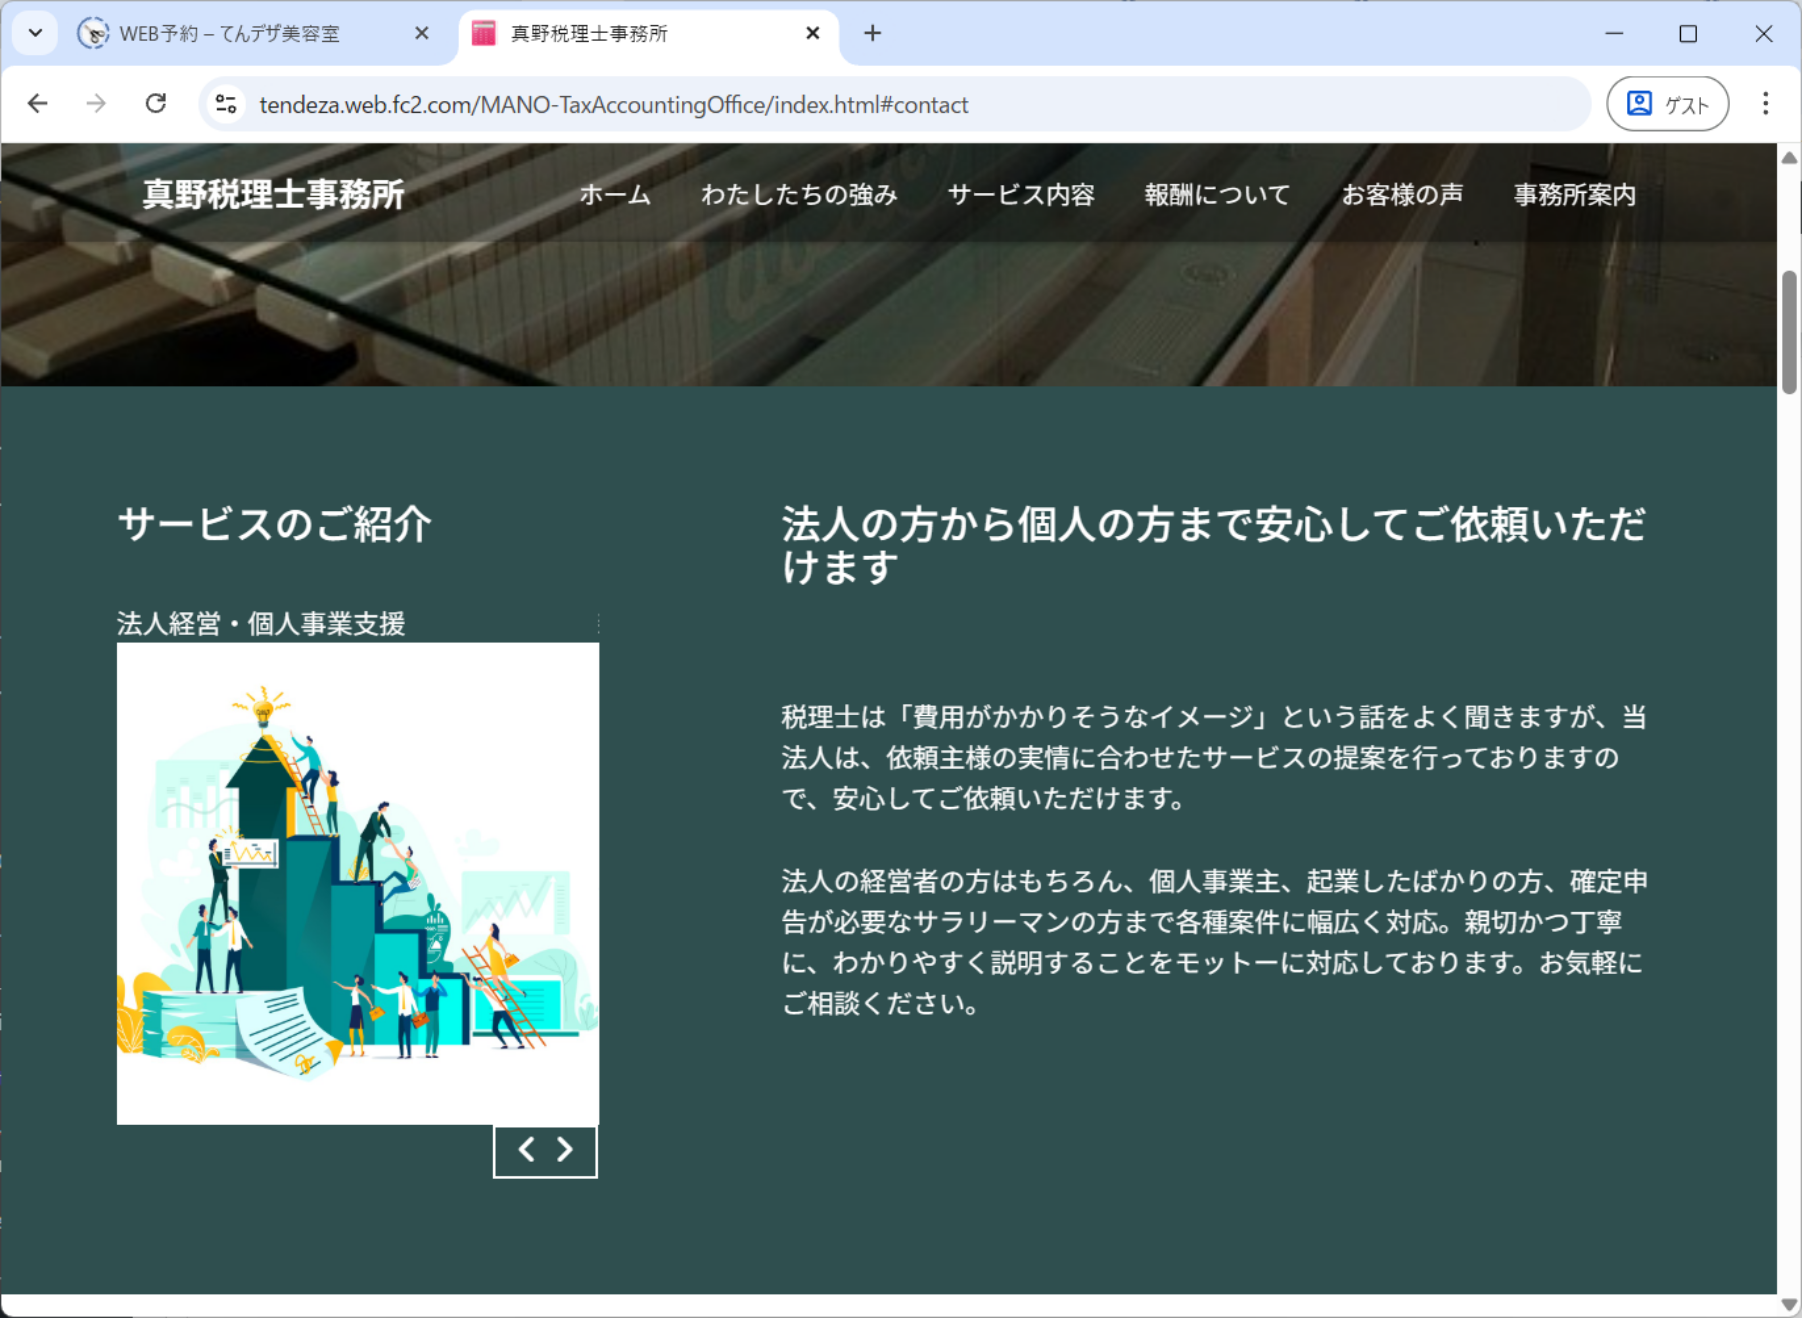Close the 真野税理士事務所 tab
Viewport: 1802px width, 1318px height.
pyautogui.click(x=812, y=34)
